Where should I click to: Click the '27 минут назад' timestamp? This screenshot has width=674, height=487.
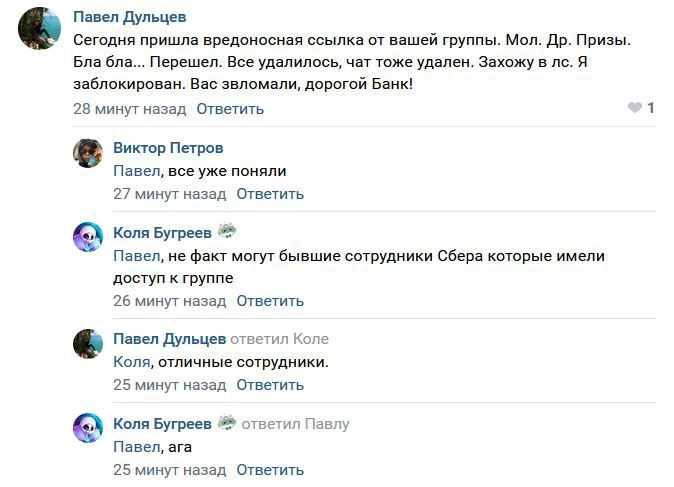click(169, 194)
